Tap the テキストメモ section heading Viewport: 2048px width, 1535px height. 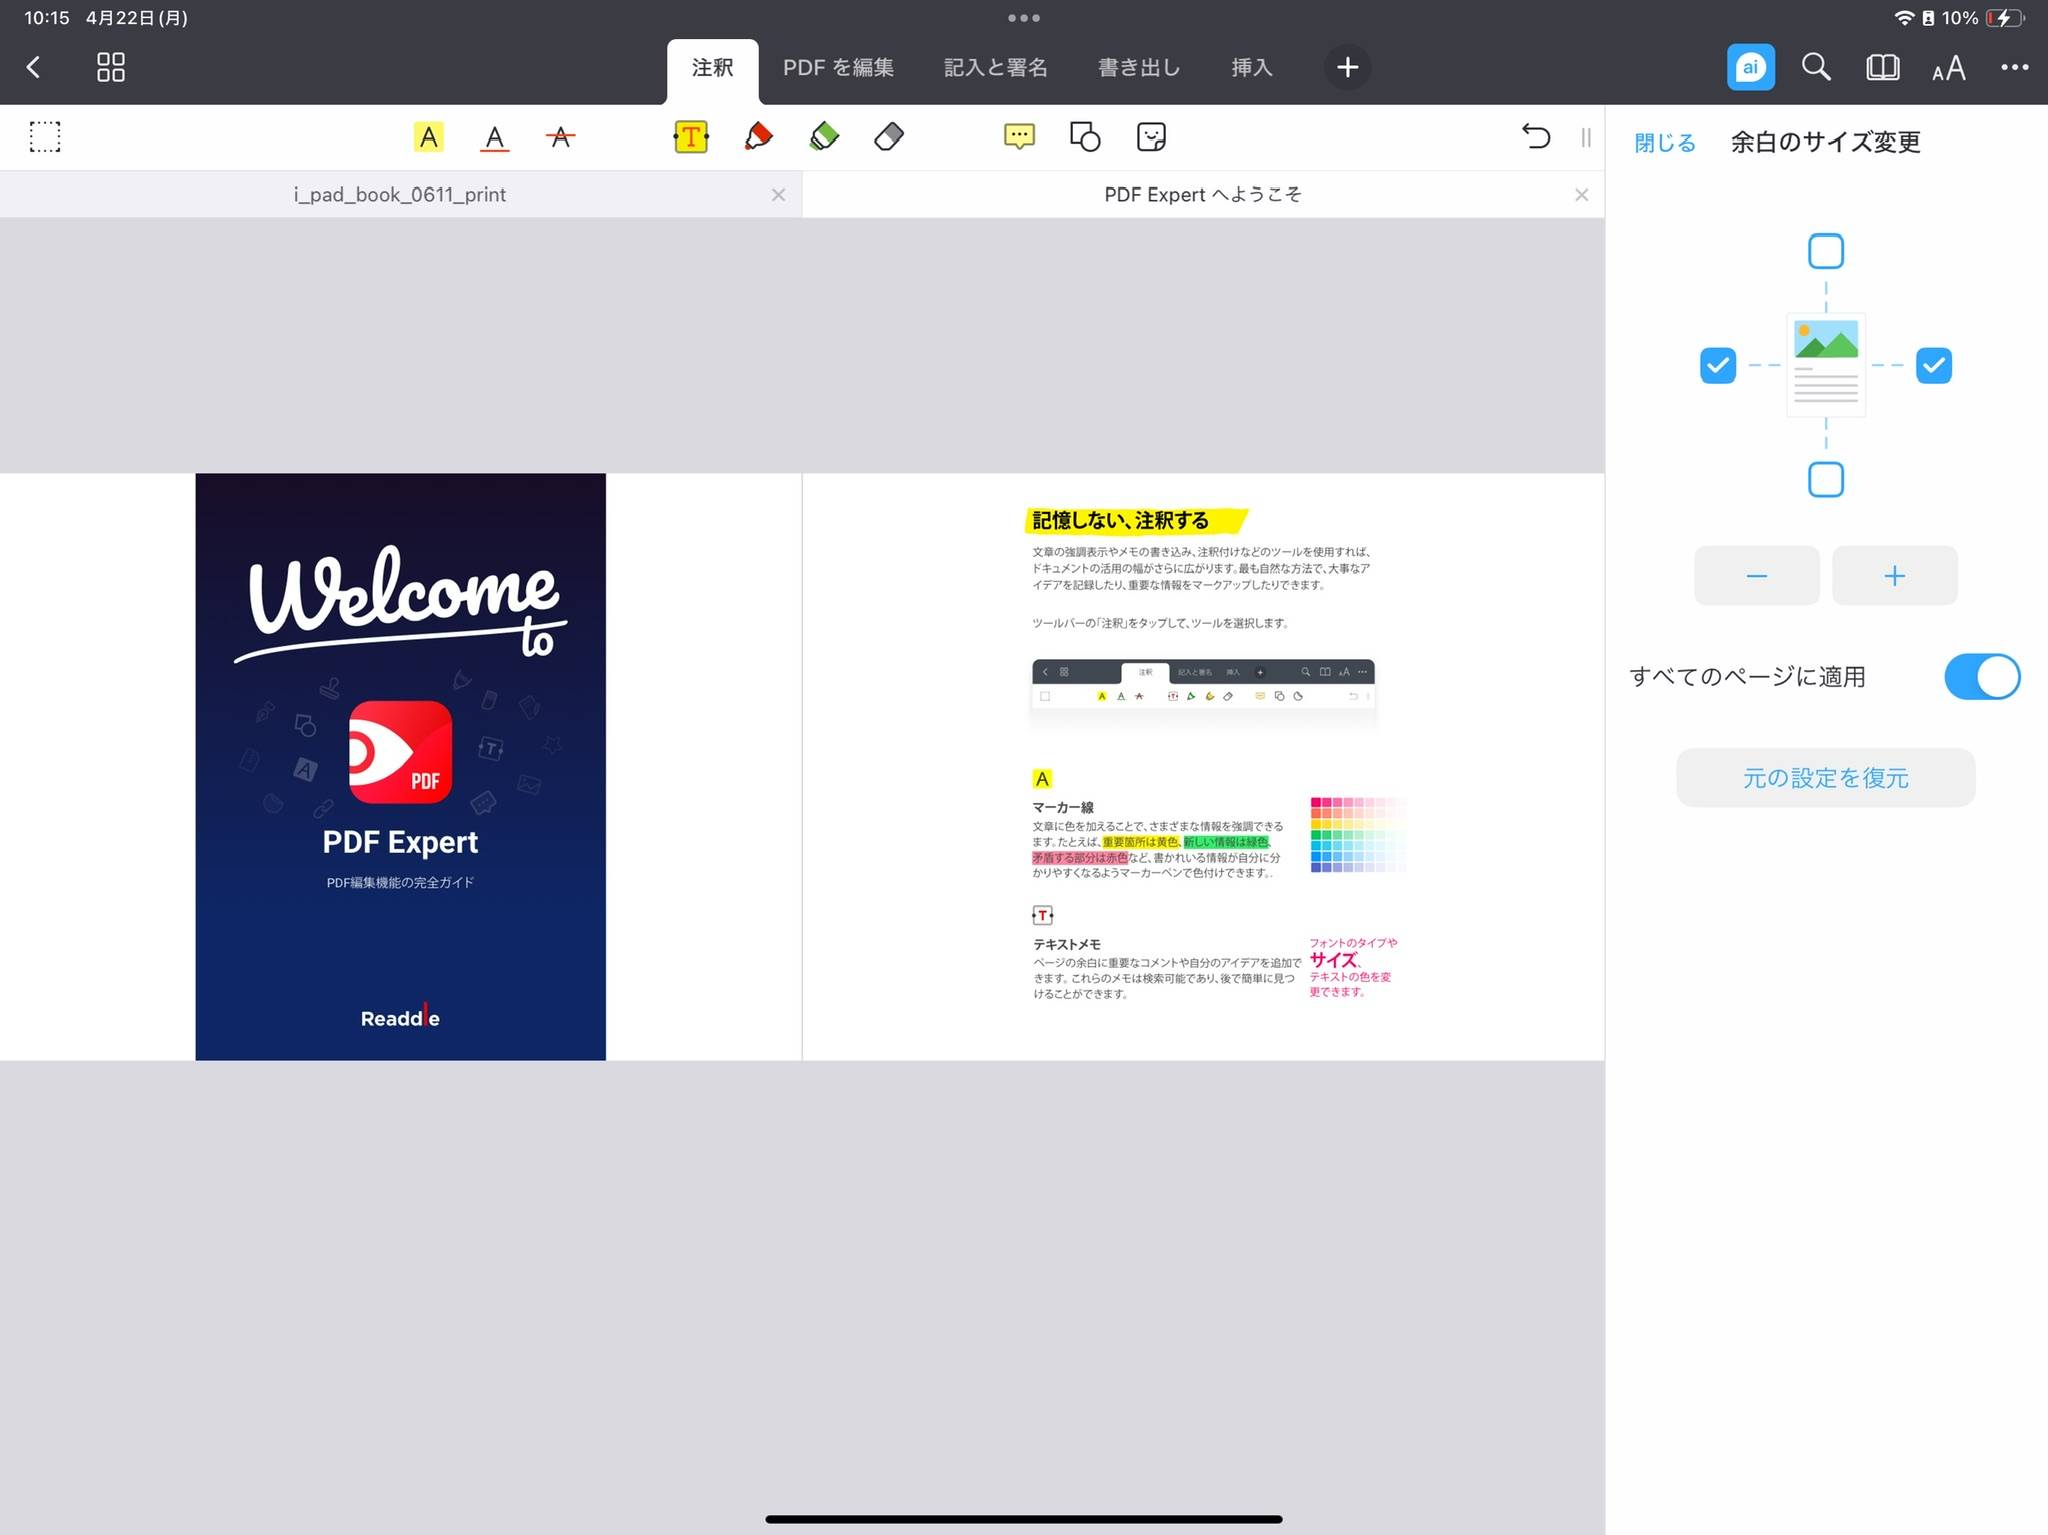(x=1067, y=944)
